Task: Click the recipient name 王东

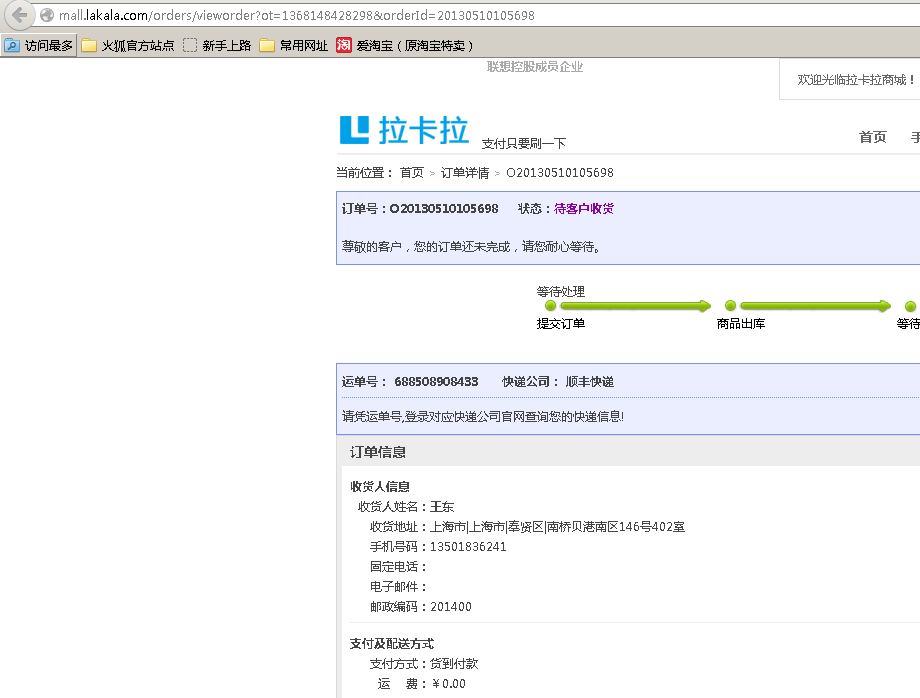Action: pyautogui.click(x=442, y=506)
